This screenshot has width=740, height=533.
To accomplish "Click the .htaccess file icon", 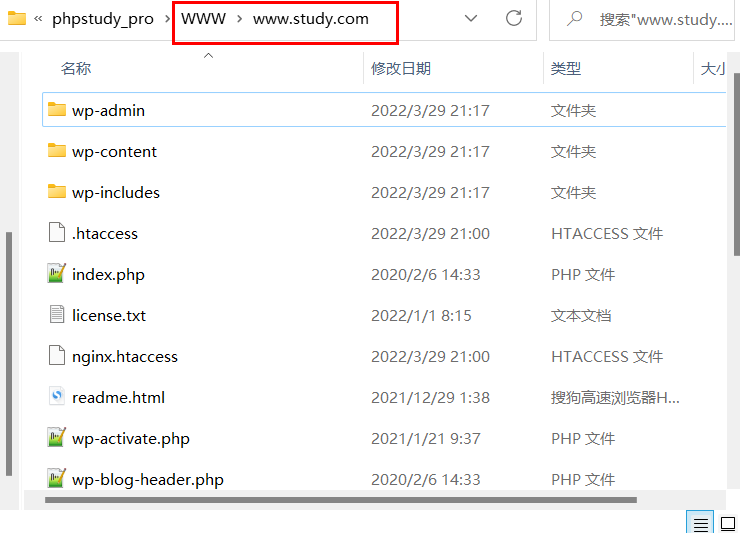I will click(57, 233).
